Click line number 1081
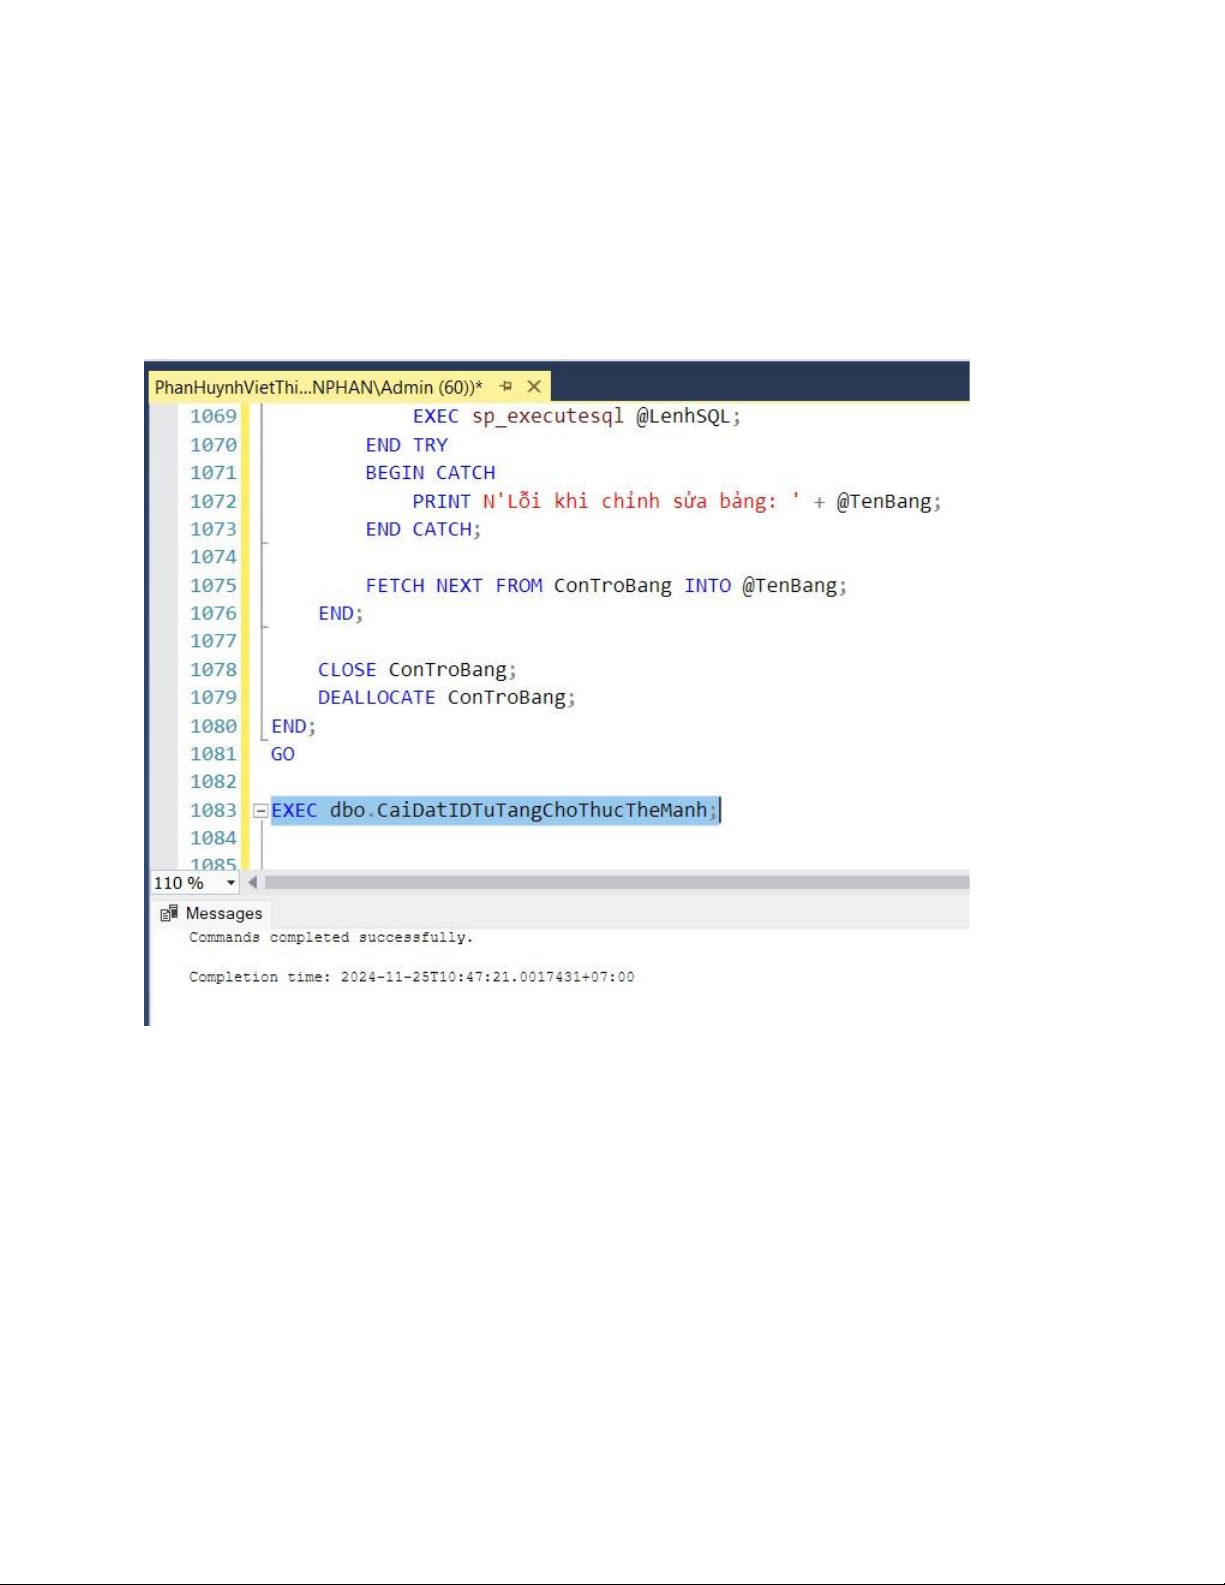The width and height of the screenshot is (1225, 1585). (213, 754)
